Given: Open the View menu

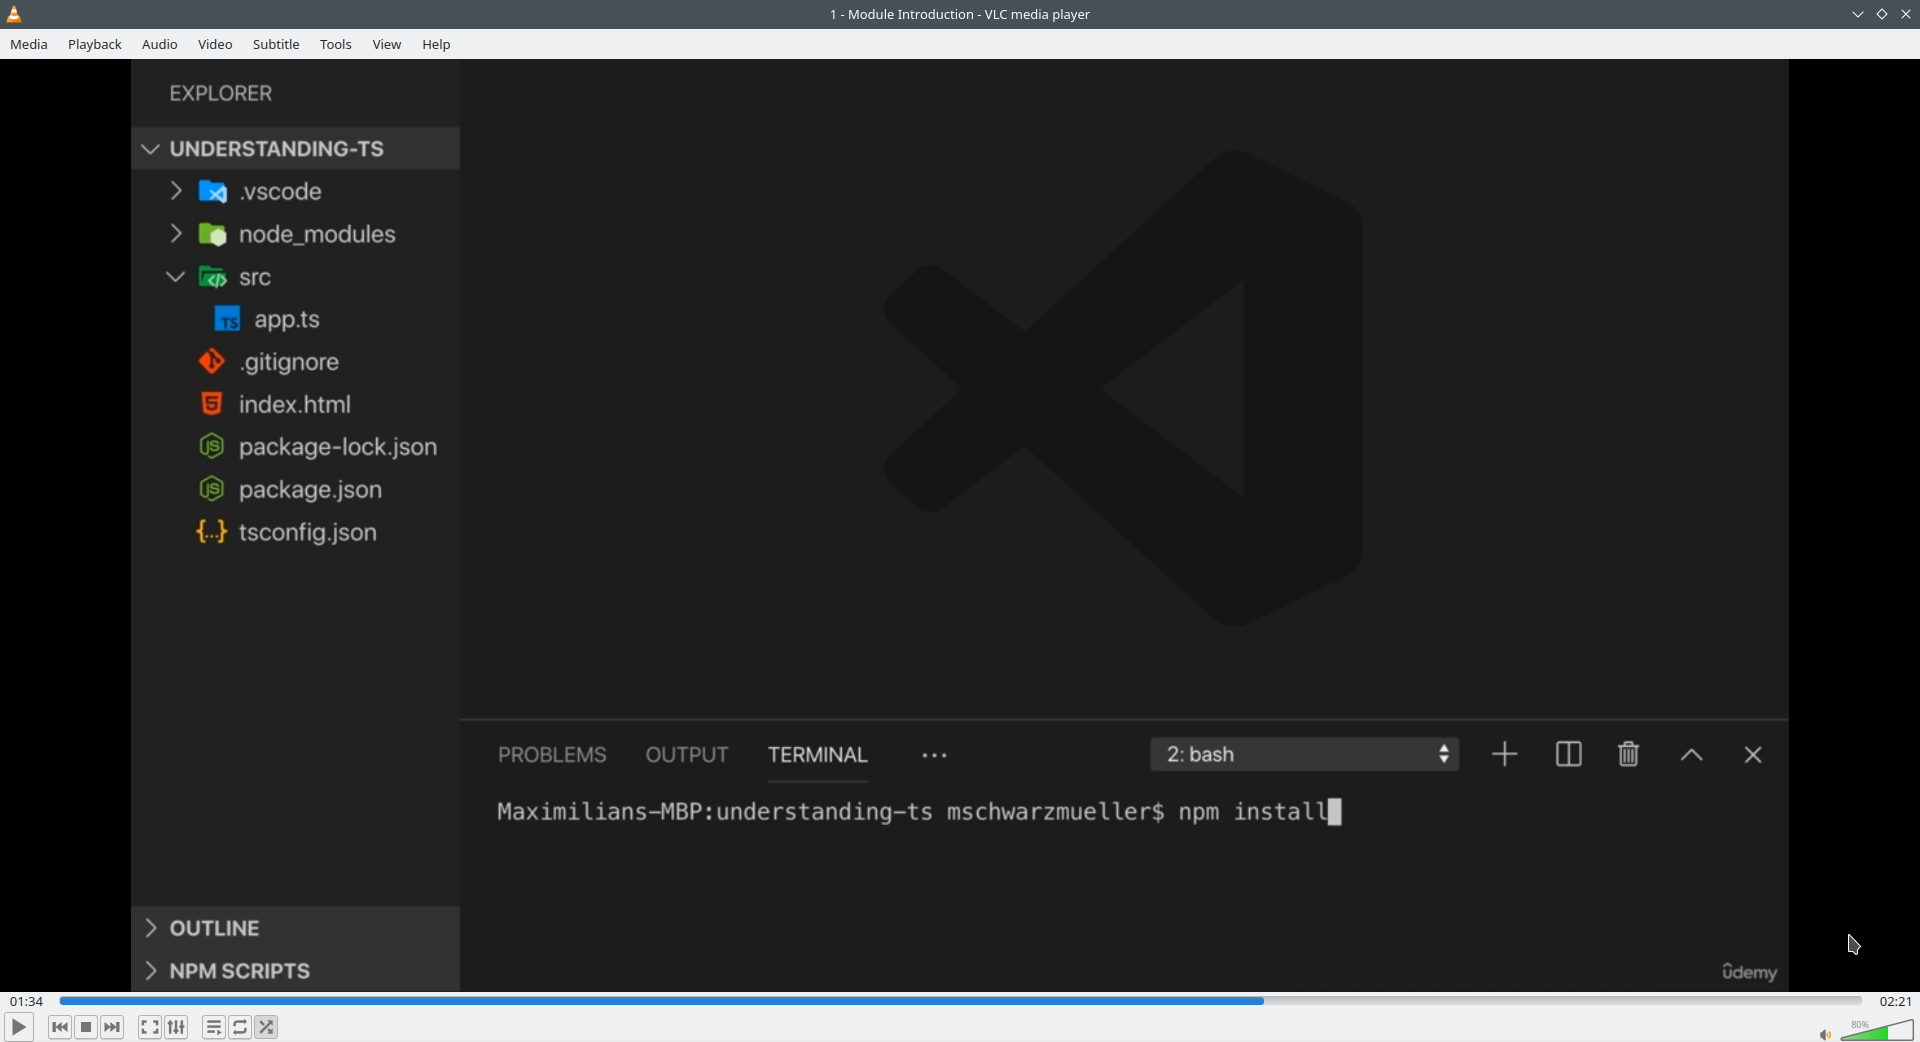Looking at the screenshot, I should tap(387, 44).
